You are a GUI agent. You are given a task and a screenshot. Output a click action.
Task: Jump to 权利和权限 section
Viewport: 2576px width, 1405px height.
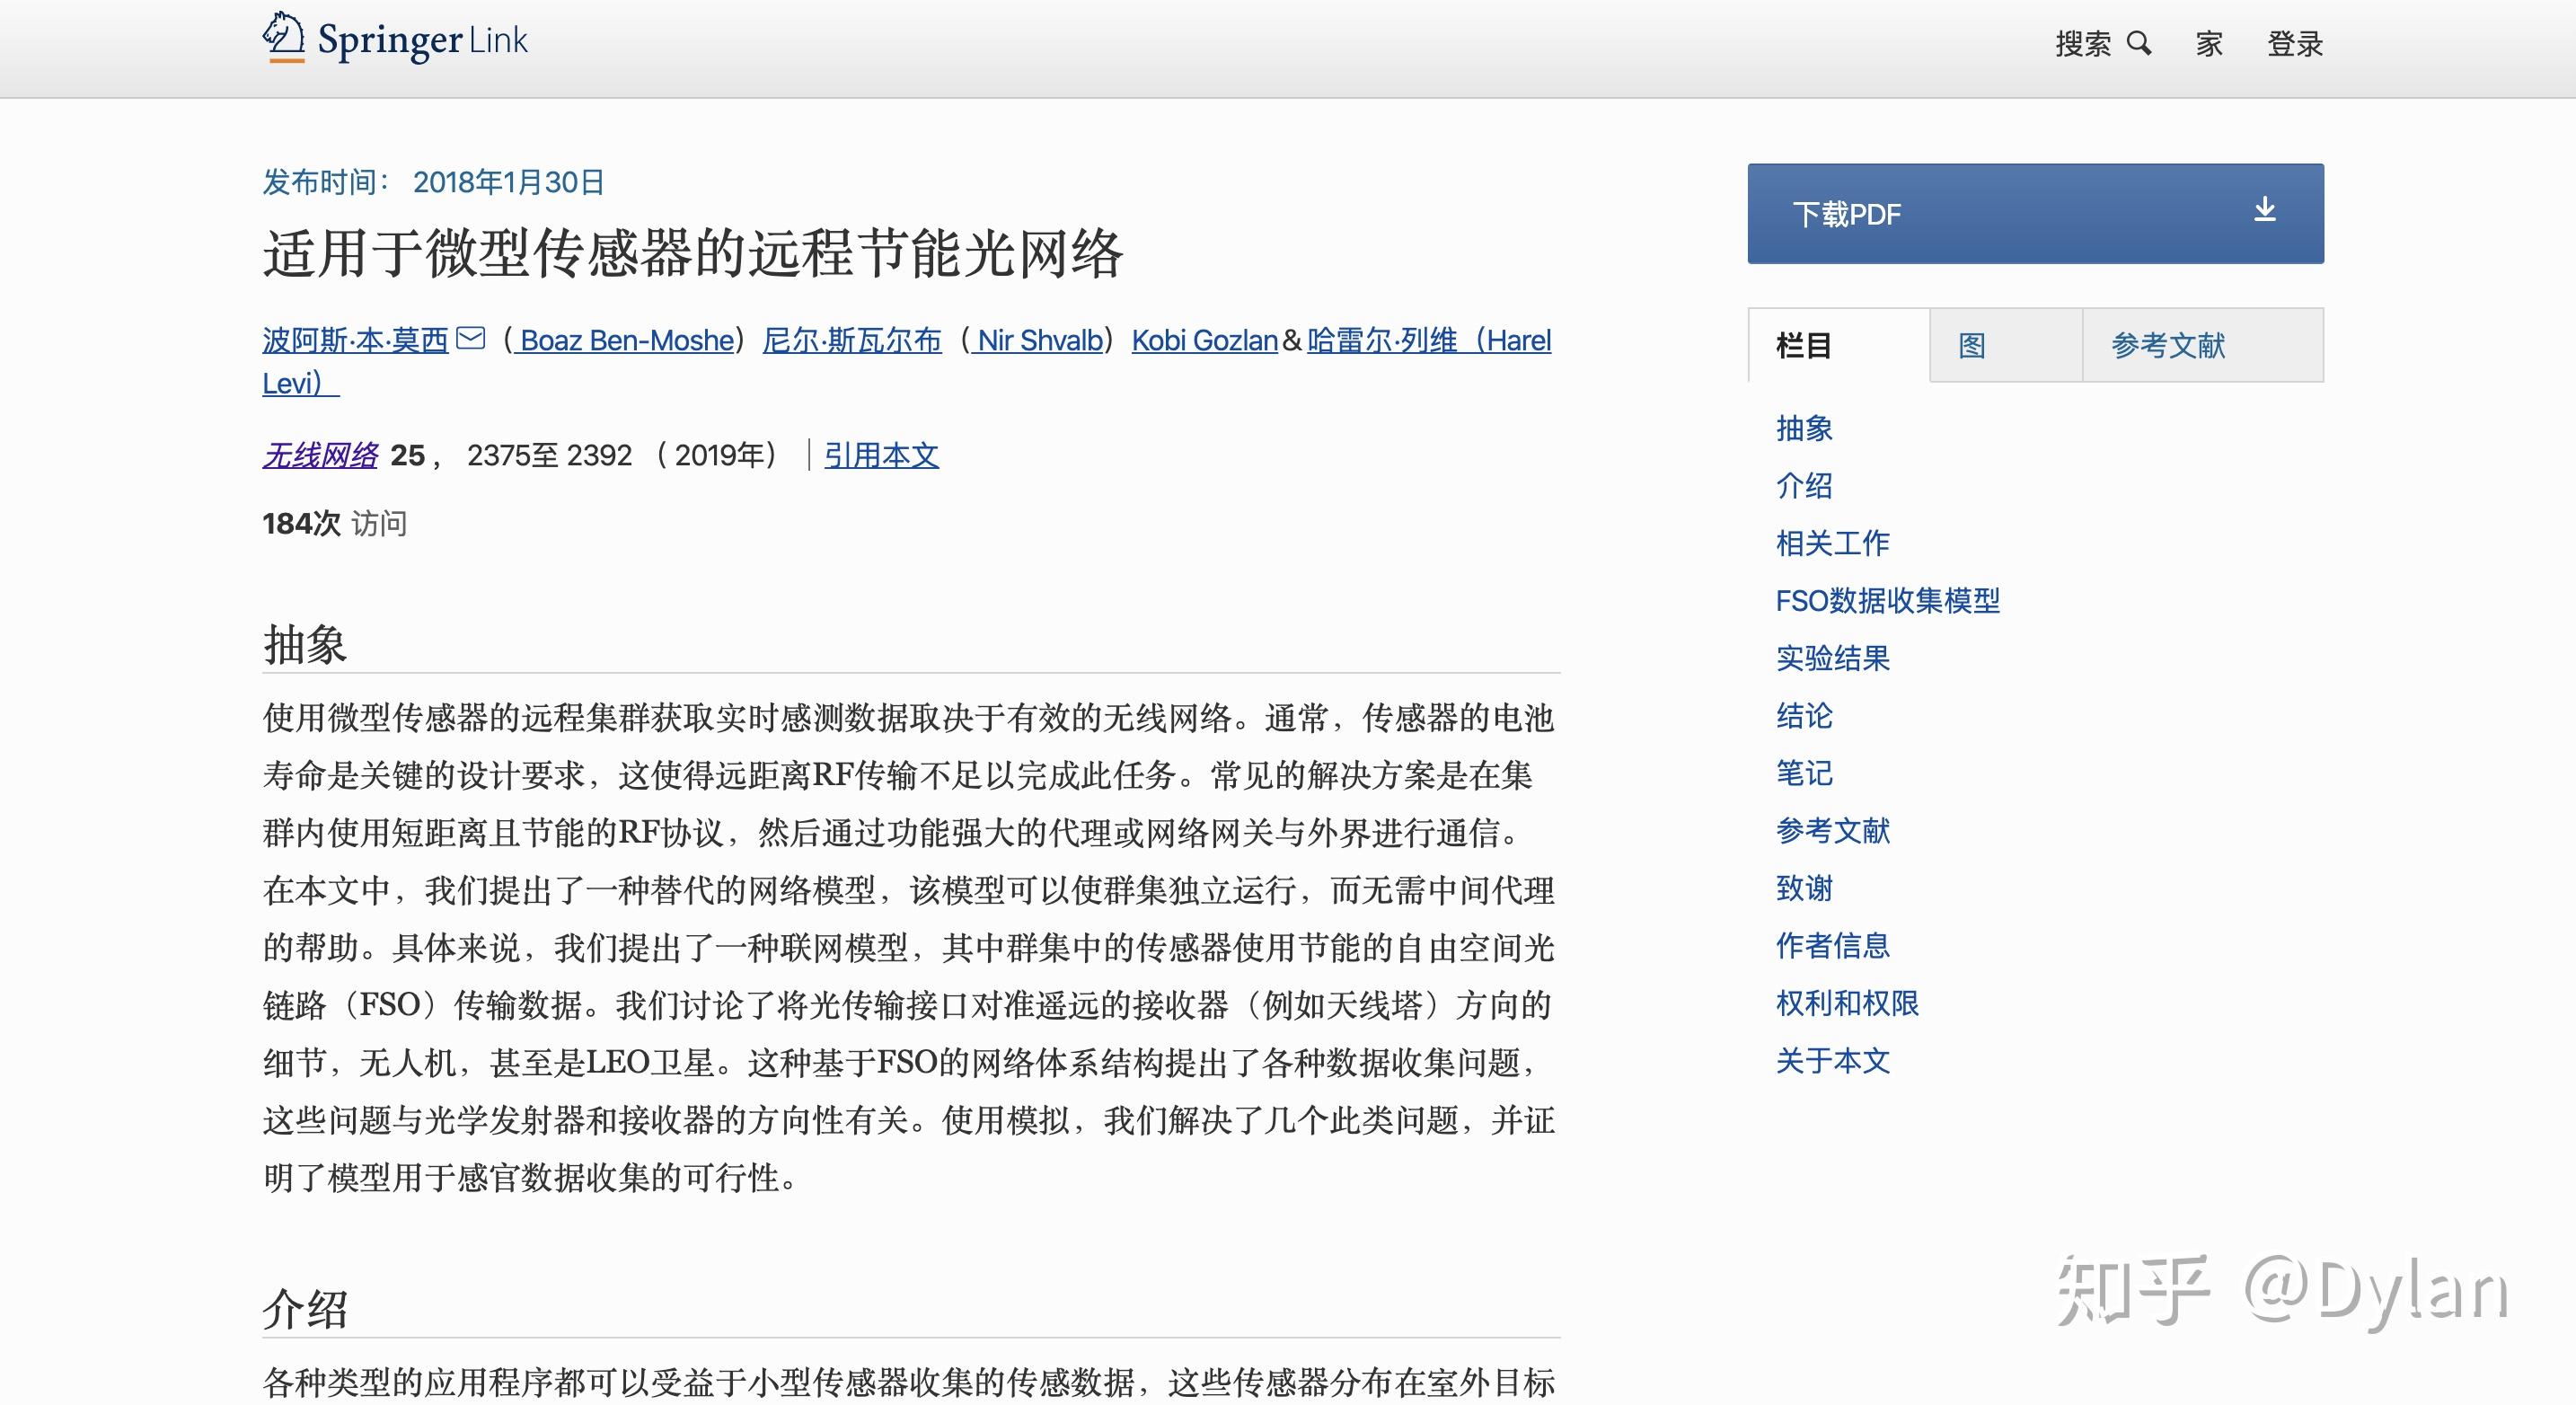point(1846,1003)
